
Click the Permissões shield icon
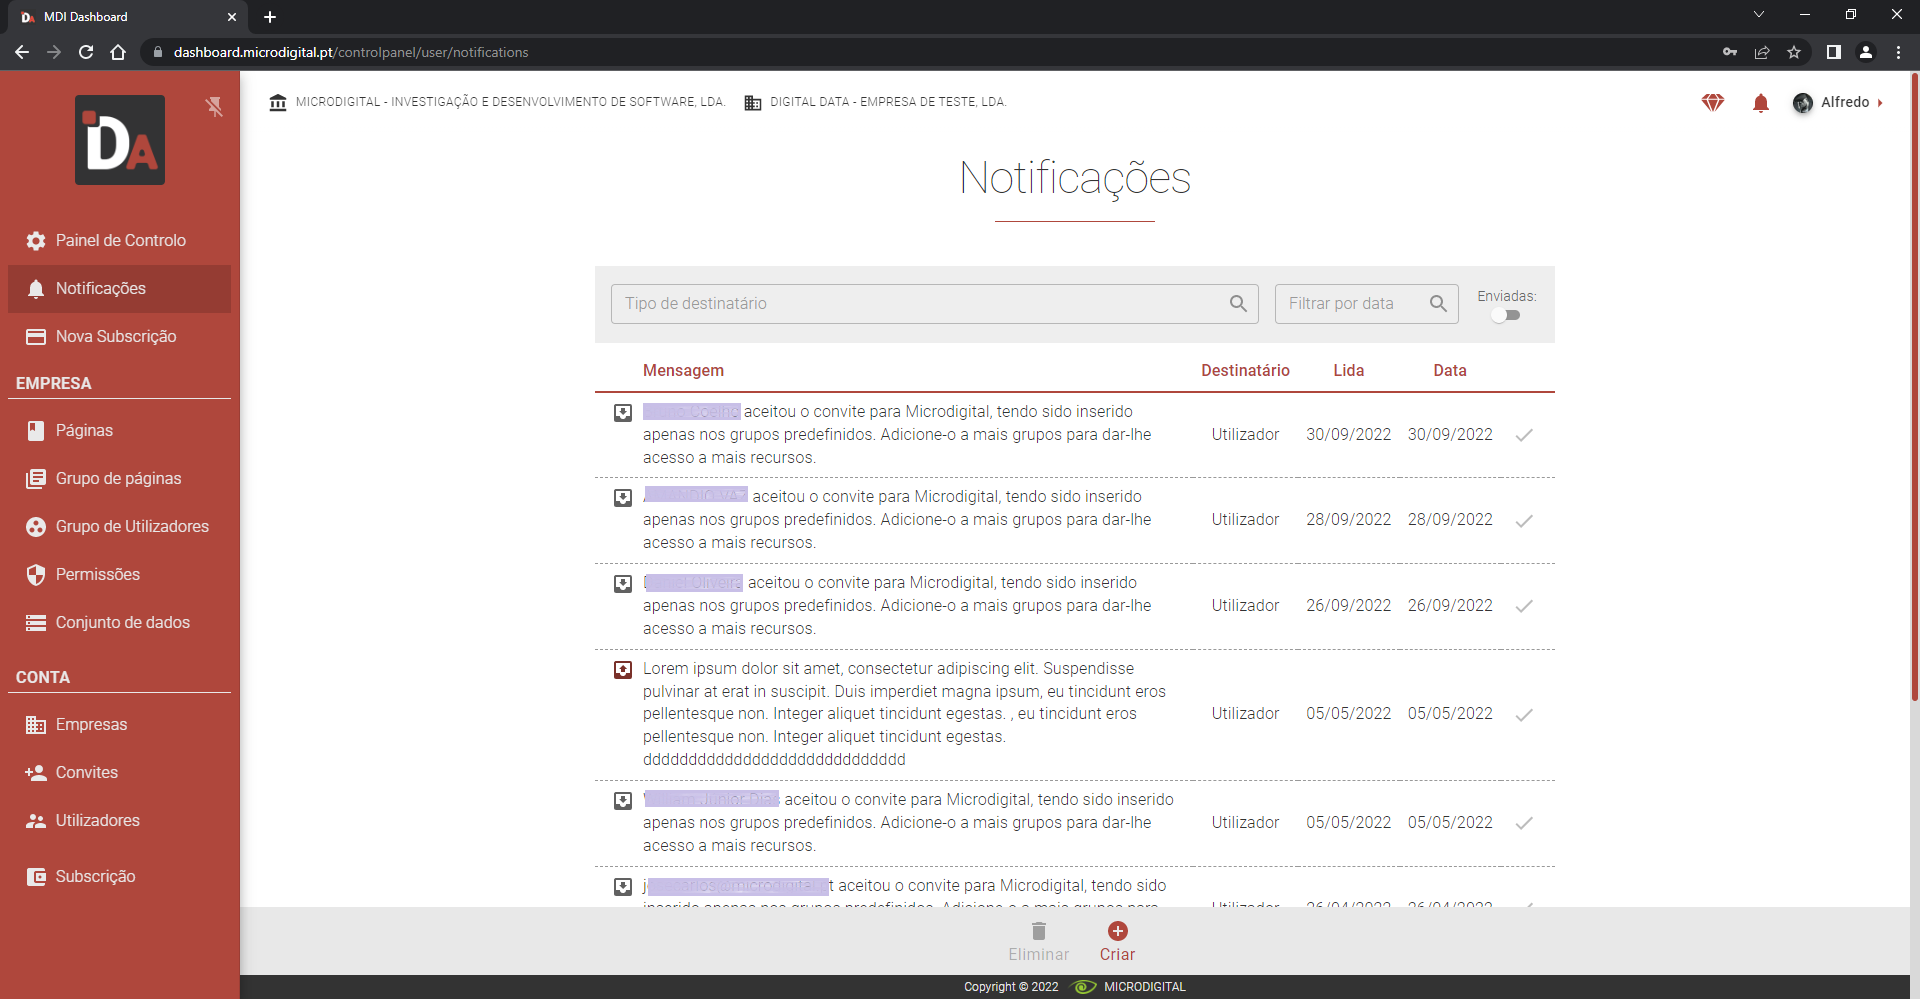click(x=36, y=574)
